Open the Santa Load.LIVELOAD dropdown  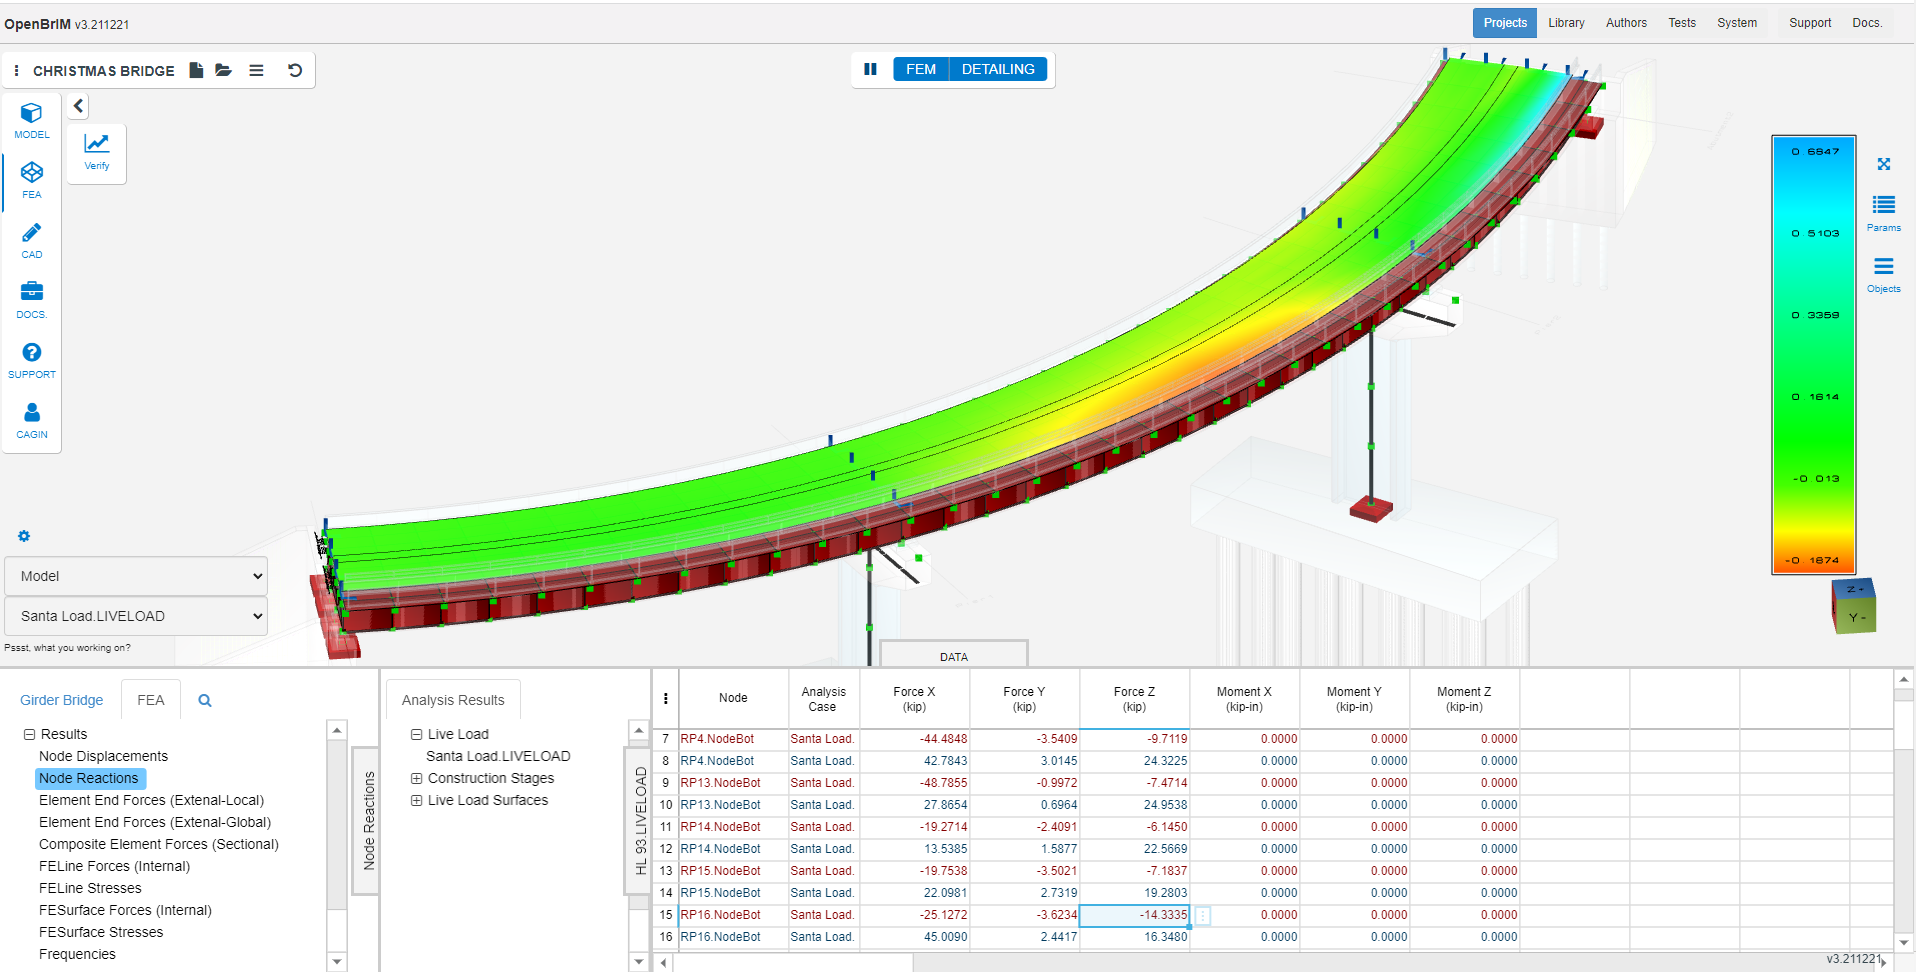point(136,616)
